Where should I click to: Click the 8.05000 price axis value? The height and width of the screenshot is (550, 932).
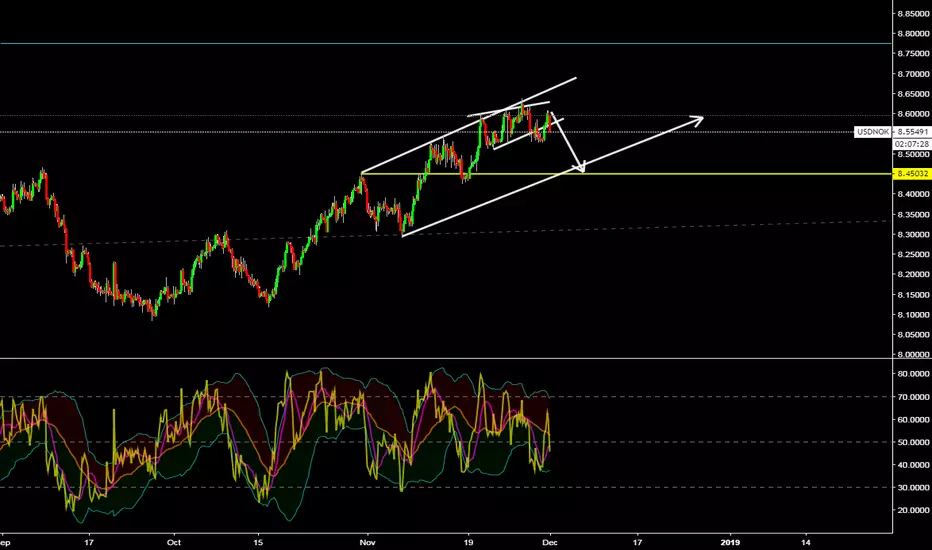pos(914,335)
